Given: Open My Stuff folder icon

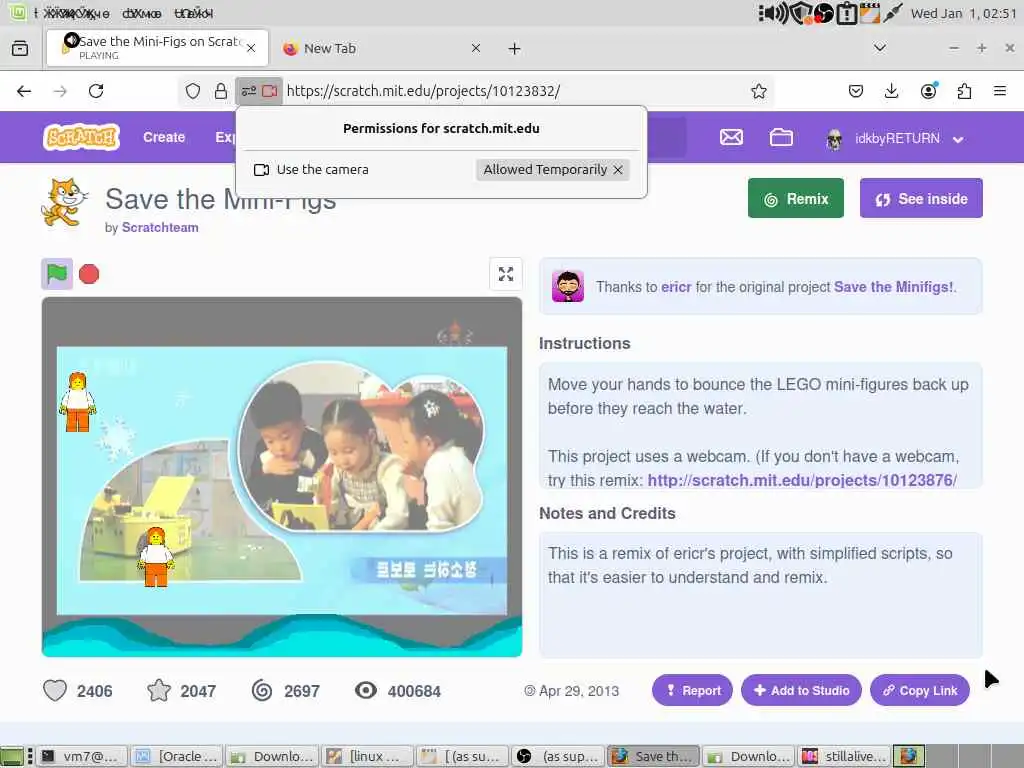Looking at the screenshot, I should [x=780, y=137].
